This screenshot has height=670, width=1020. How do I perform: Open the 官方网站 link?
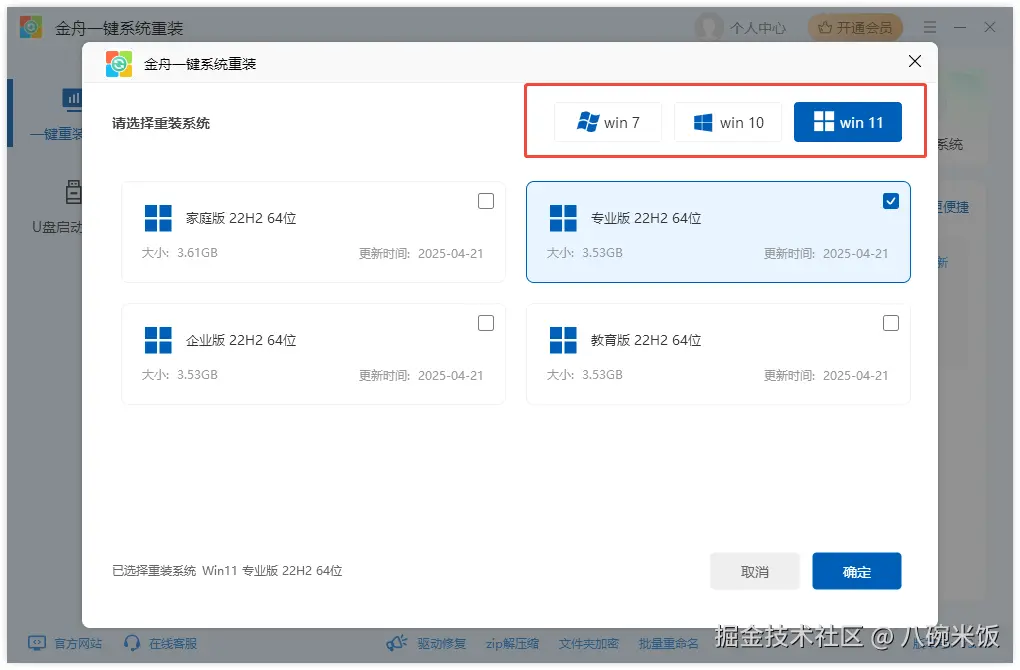pos(78,643)
